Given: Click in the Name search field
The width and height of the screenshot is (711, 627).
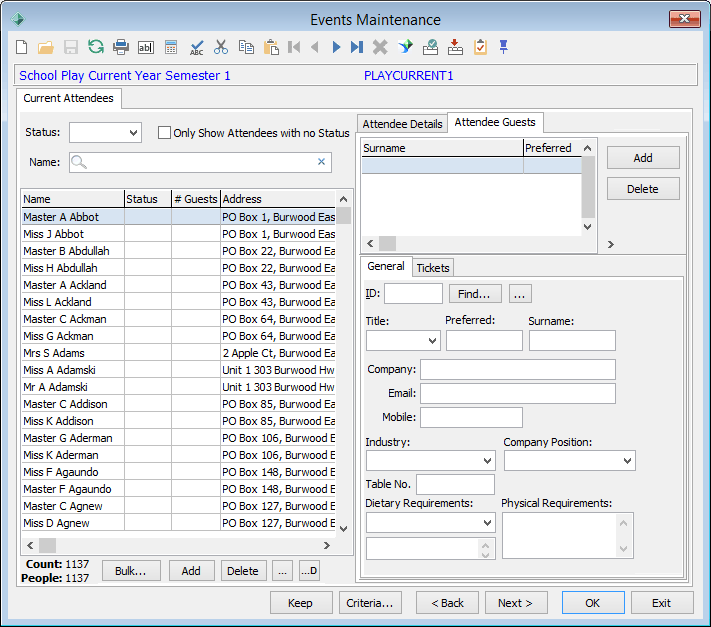Looking at the screenshot, I should coord(200,162).
